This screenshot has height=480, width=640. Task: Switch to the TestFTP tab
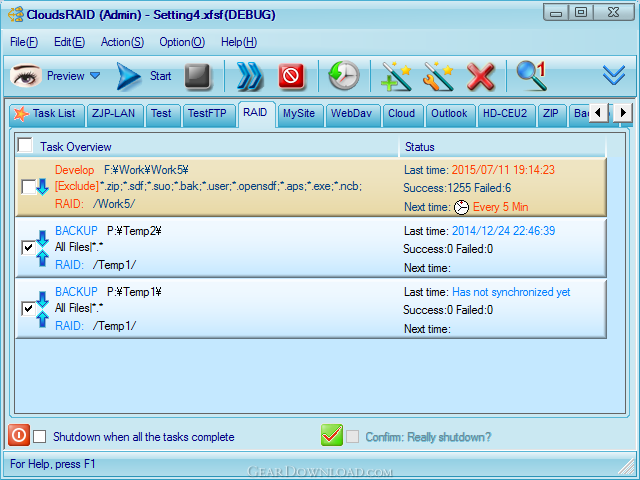pyautogui.click(x=207, y=115)
